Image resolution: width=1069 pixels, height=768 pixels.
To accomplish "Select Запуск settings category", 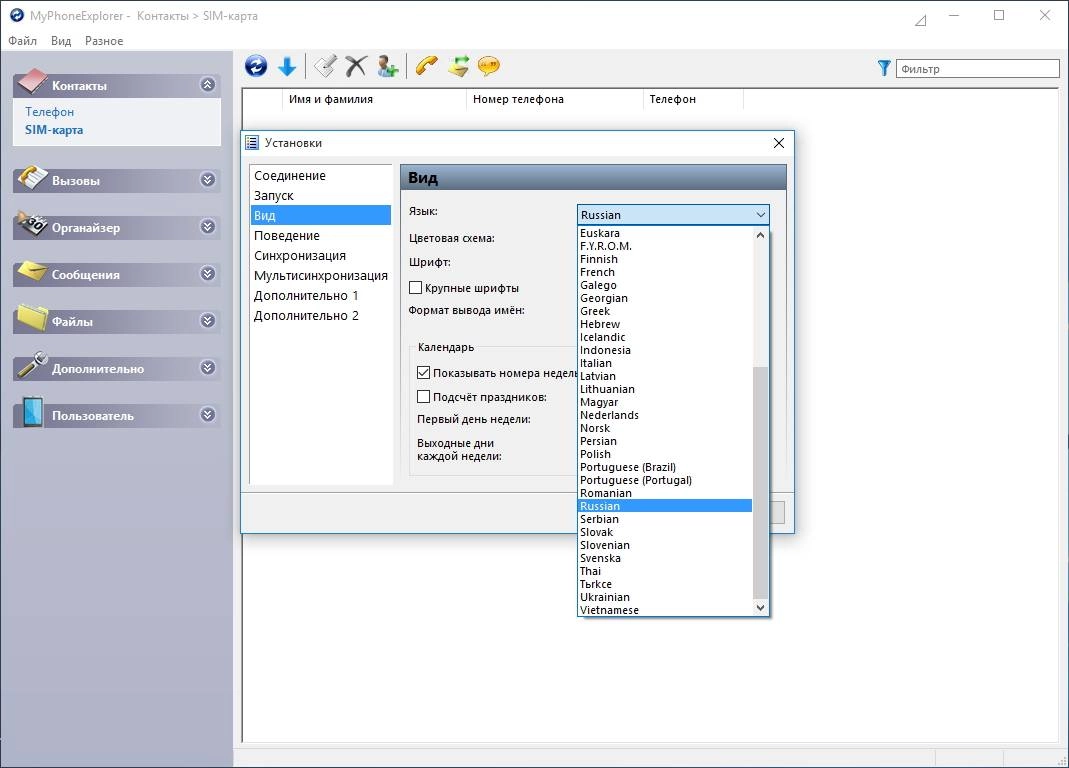I will pyautogui.click(x=321, y=195).
